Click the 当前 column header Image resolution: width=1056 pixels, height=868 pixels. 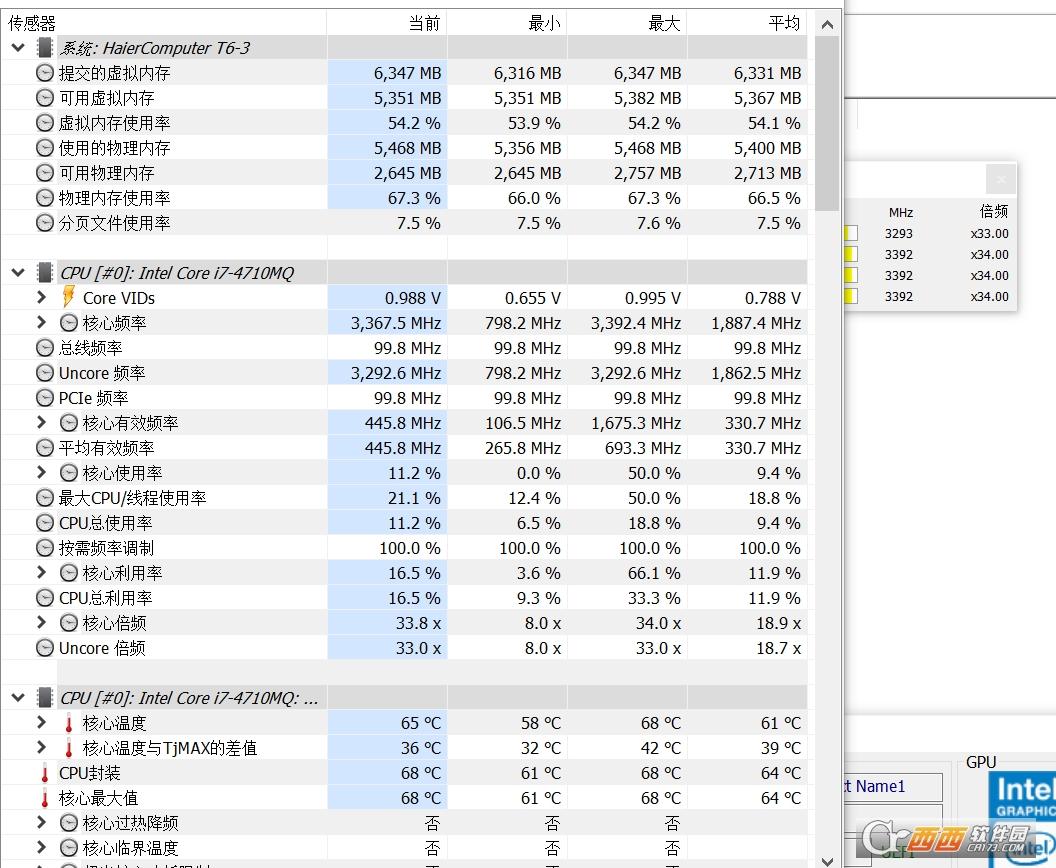(x=387, y=23)
